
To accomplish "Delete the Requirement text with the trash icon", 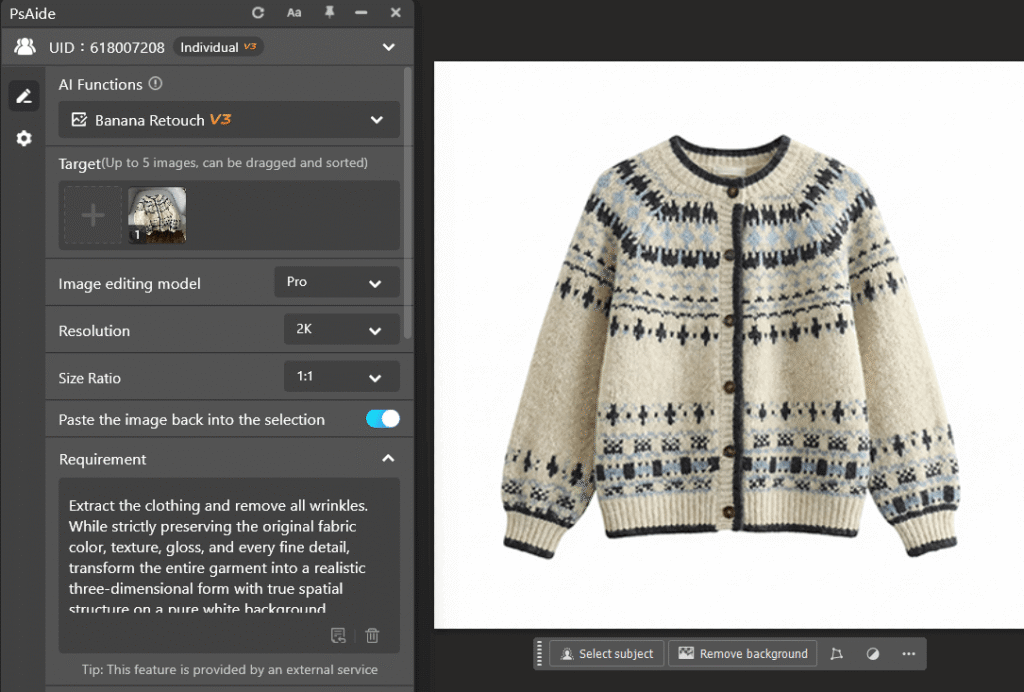I will [x=371, y=635].
